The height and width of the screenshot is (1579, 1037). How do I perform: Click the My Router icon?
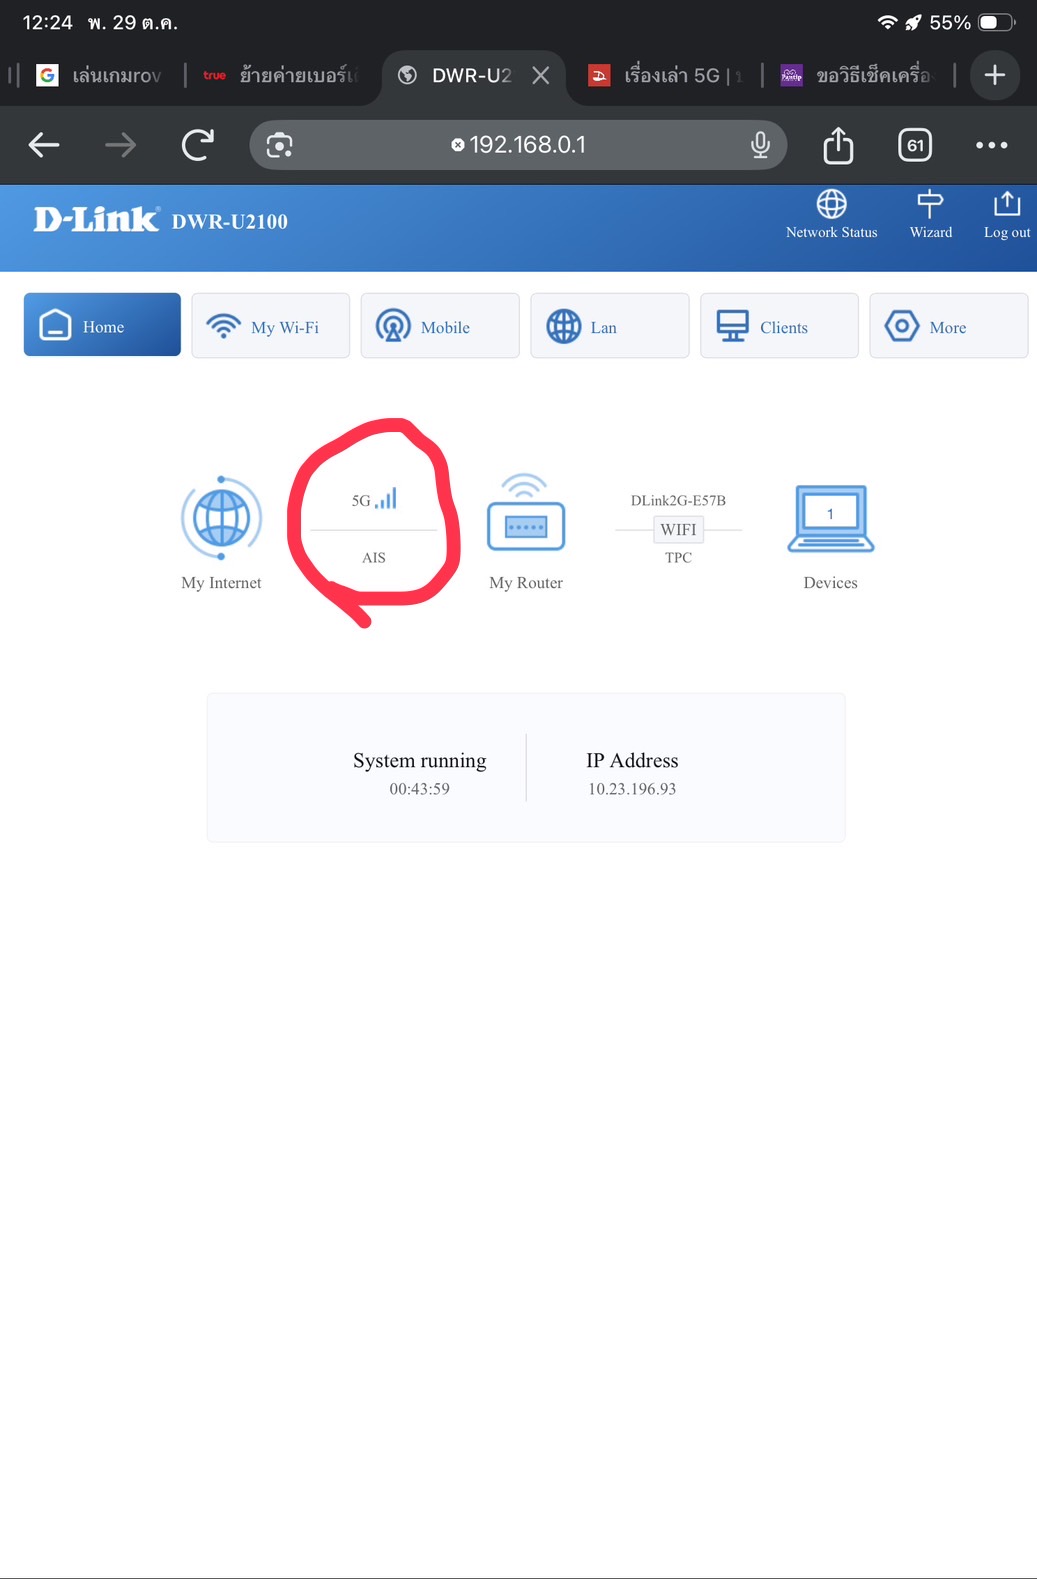(x=526, y=513)
